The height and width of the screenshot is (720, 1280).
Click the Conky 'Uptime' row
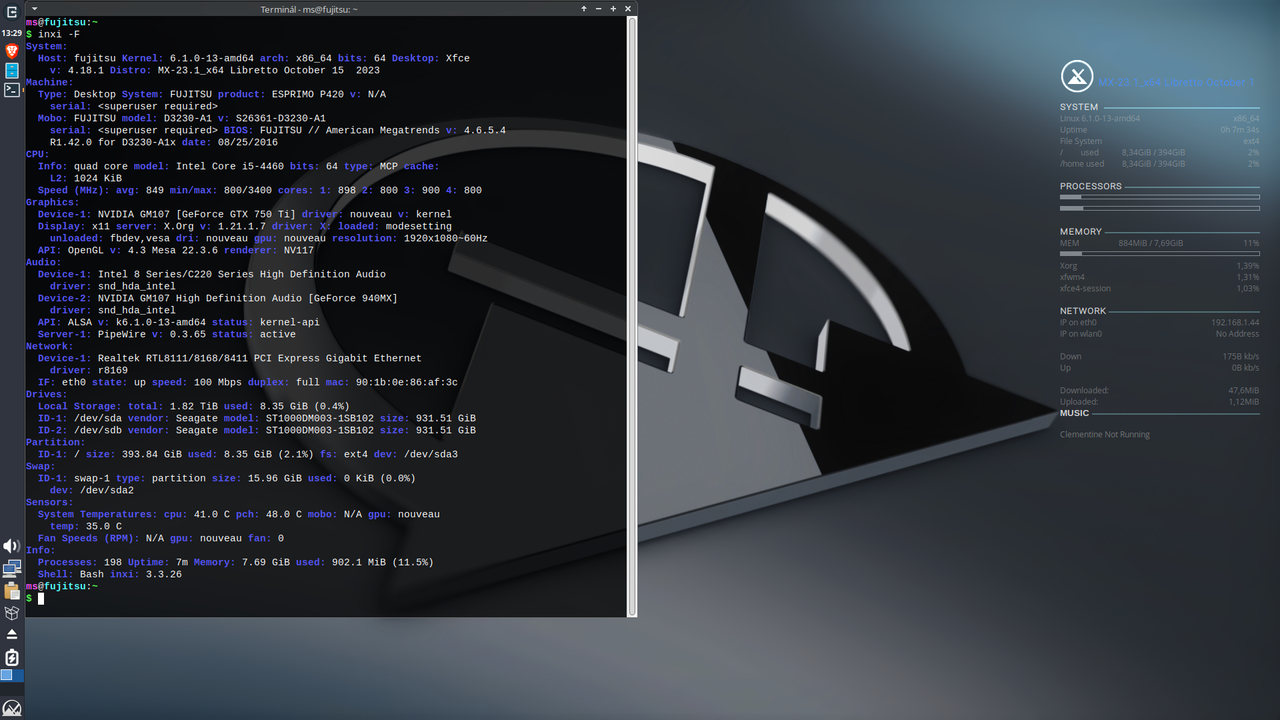click(1160, 129)
